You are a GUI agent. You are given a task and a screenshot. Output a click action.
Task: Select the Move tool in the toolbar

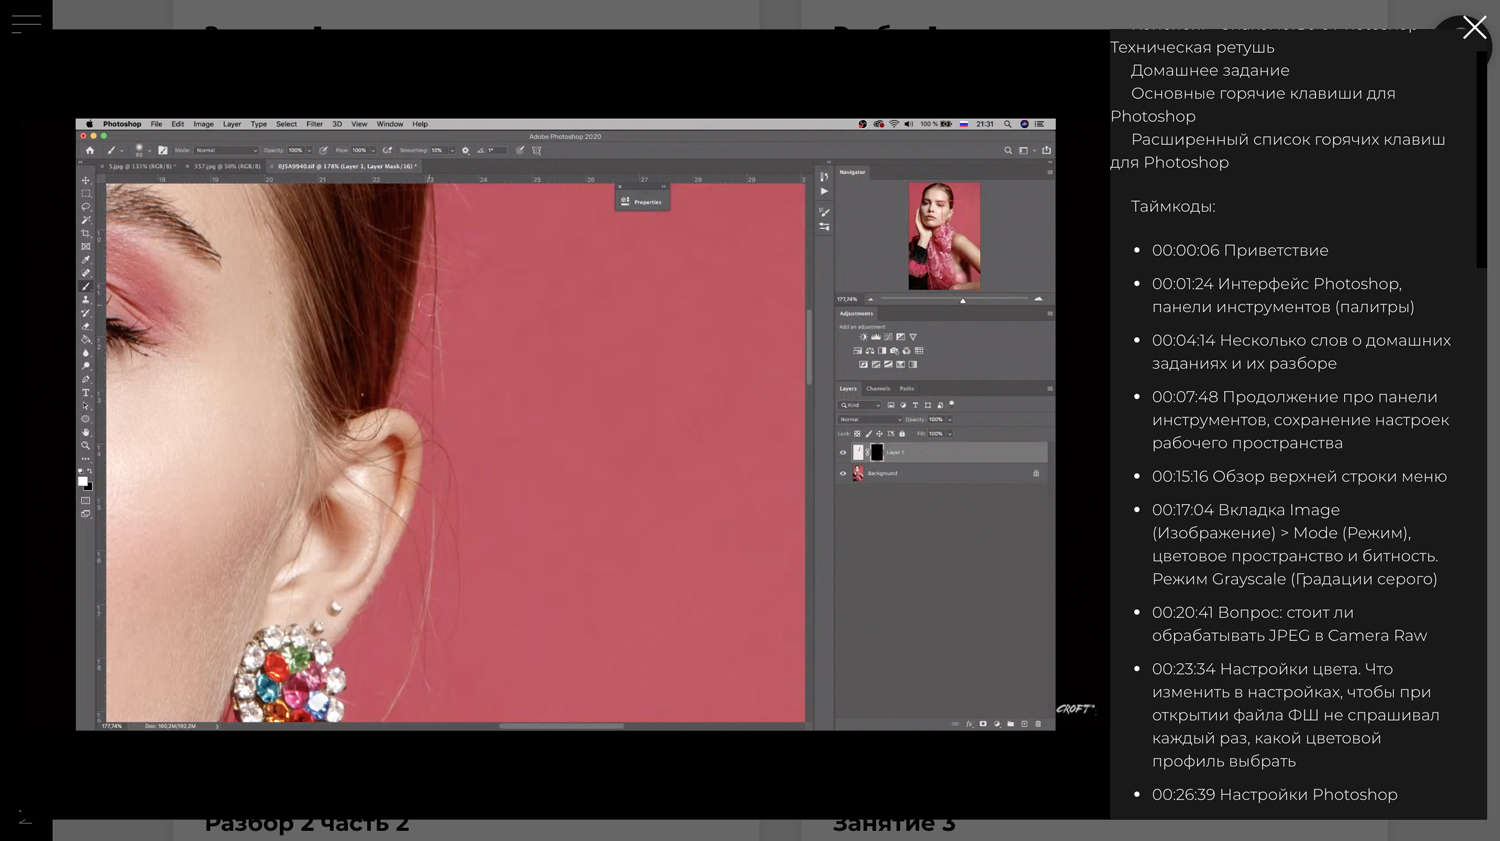click(86, 181)
